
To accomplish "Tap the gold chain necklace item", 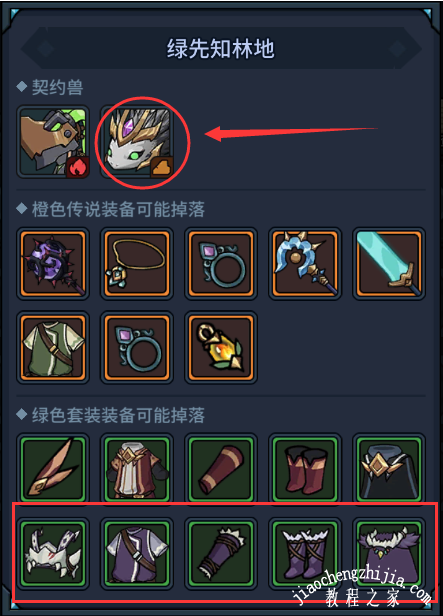I will 137,264.
